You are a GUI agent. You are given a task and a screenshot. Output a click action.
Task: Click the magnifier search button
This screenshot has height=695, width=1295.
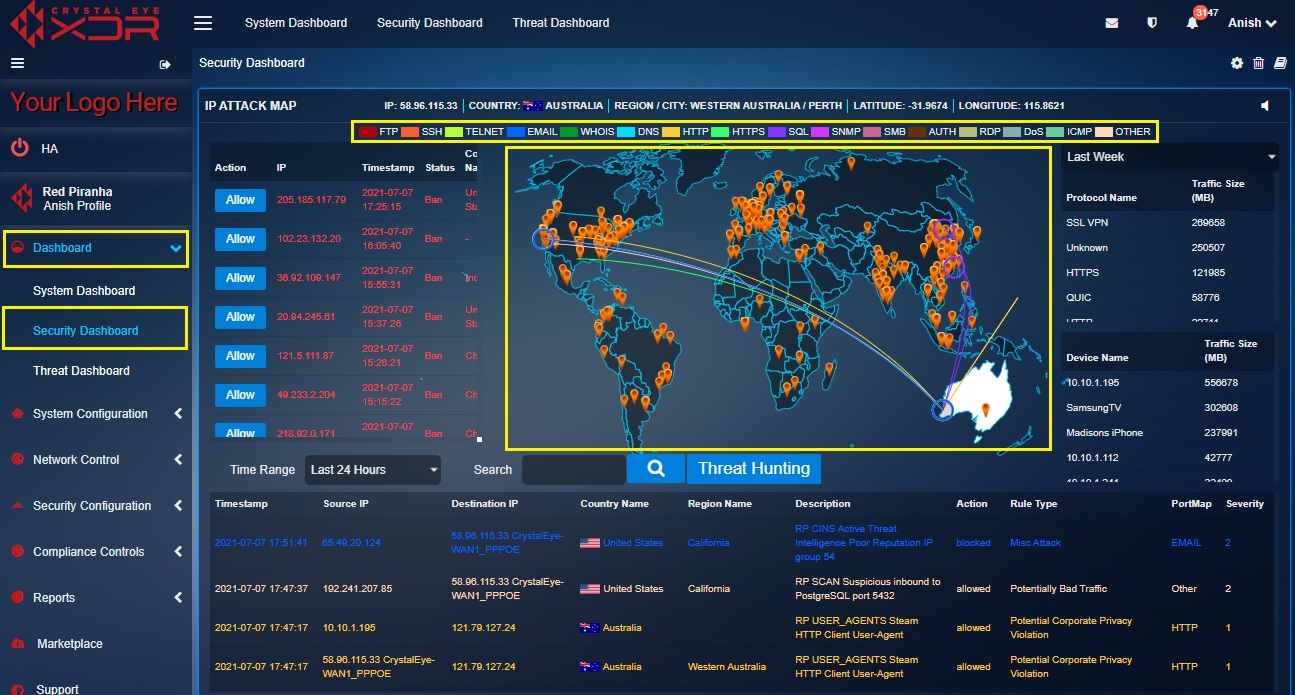coord(656,469)
